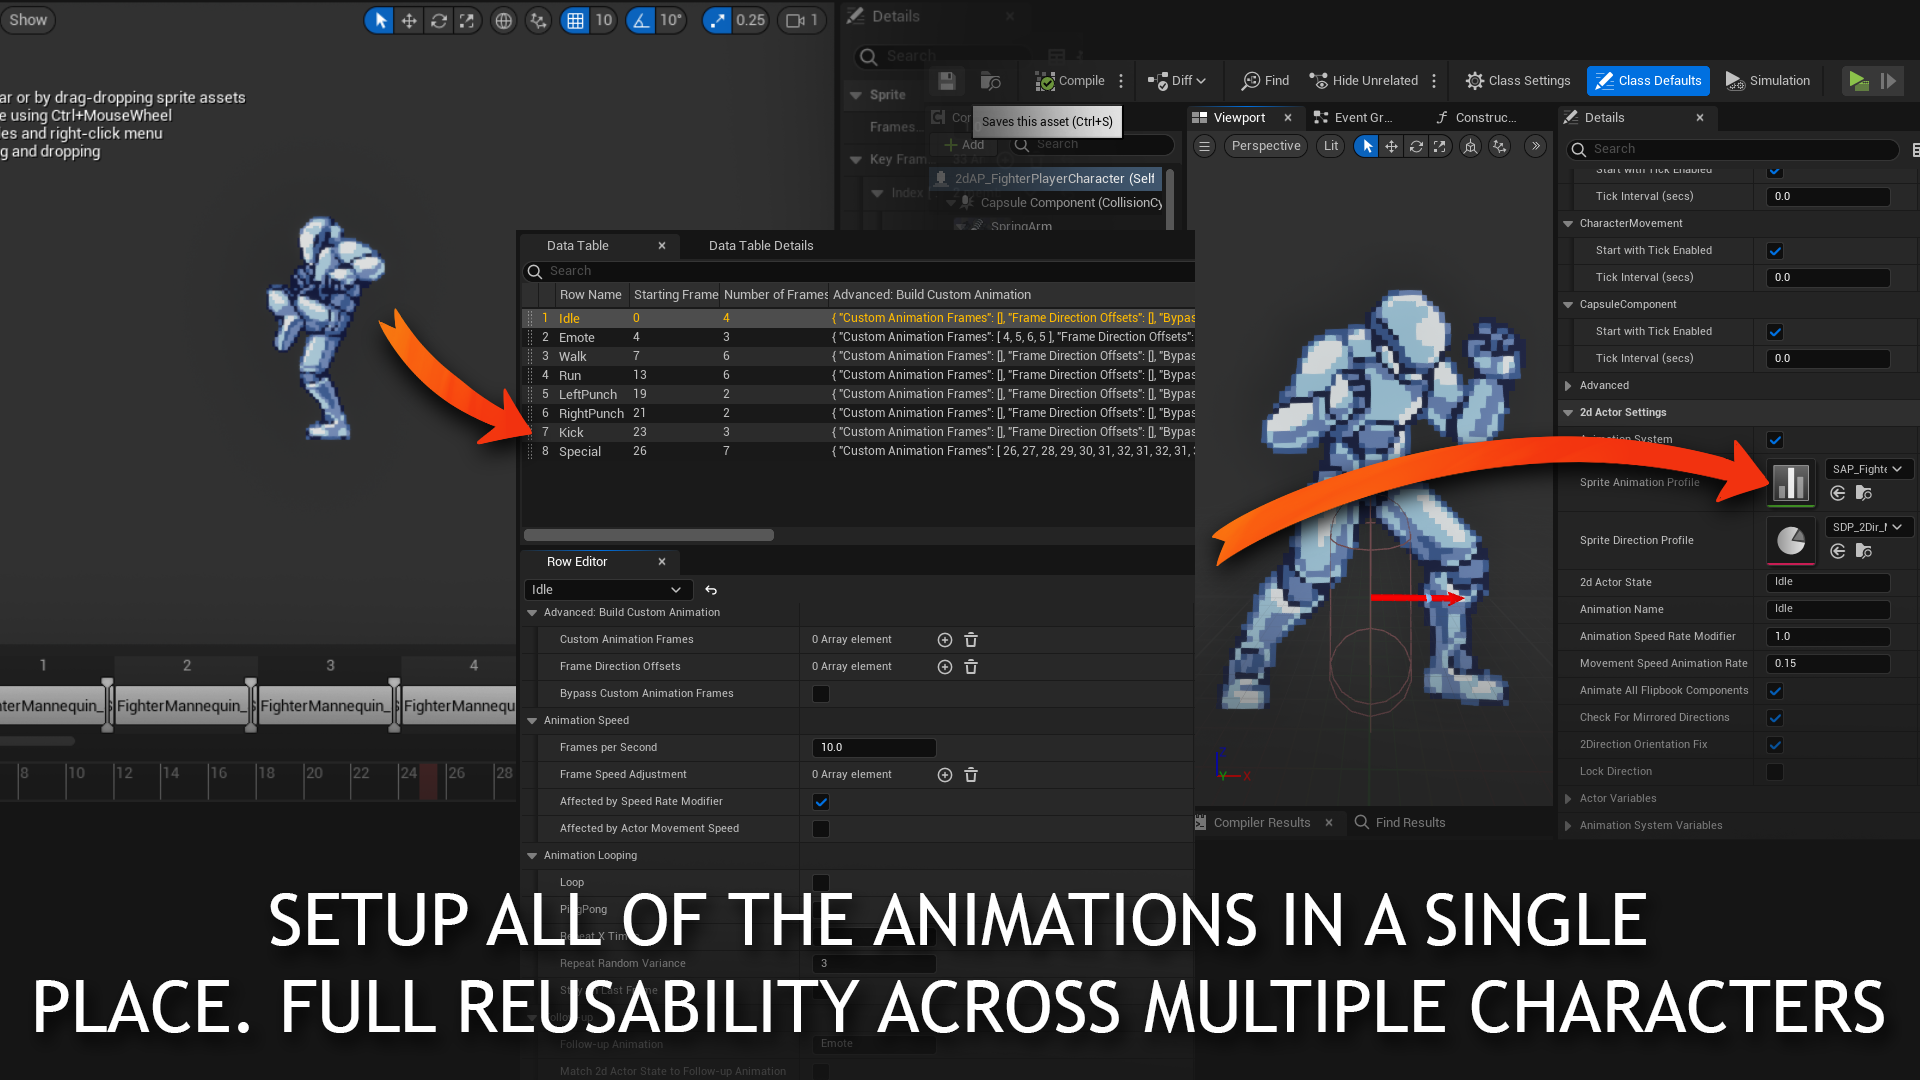This screenshot has width=1920, height=1080.
Task: Add an element to Custom Animation Frames
Action: [944, 640]
